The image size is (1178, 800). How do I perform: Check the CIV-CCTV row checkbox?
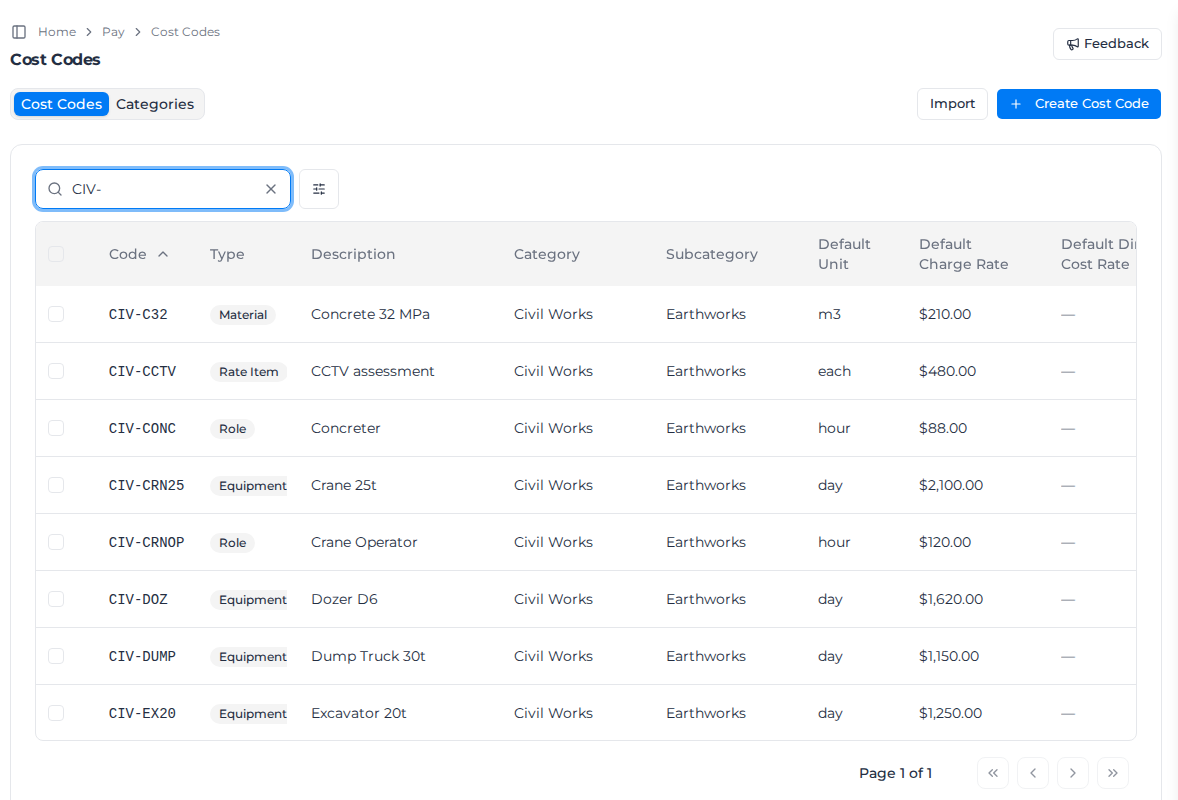tap(56, 371)
